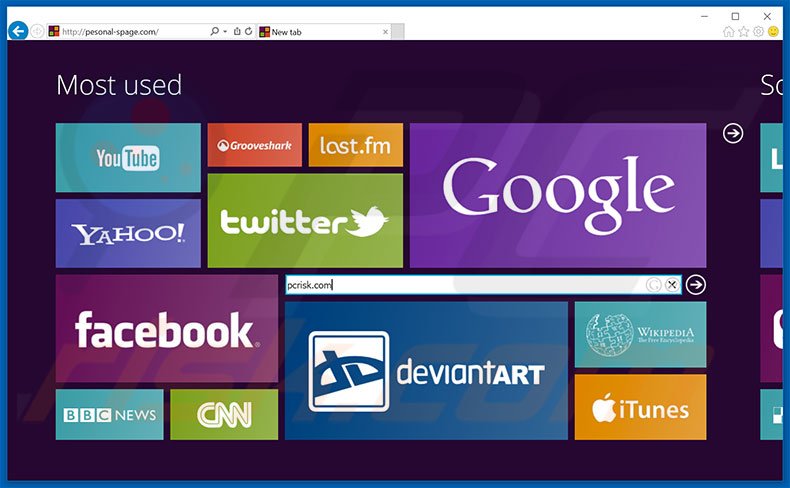Open the twitter tile
Image resolution: width=790 pixels, height=488 pixels.
(305, 221)
